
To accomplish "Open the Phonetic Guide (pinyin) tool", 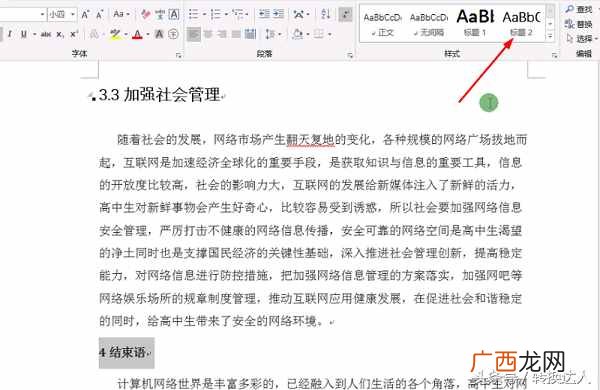I will [160, 15].
